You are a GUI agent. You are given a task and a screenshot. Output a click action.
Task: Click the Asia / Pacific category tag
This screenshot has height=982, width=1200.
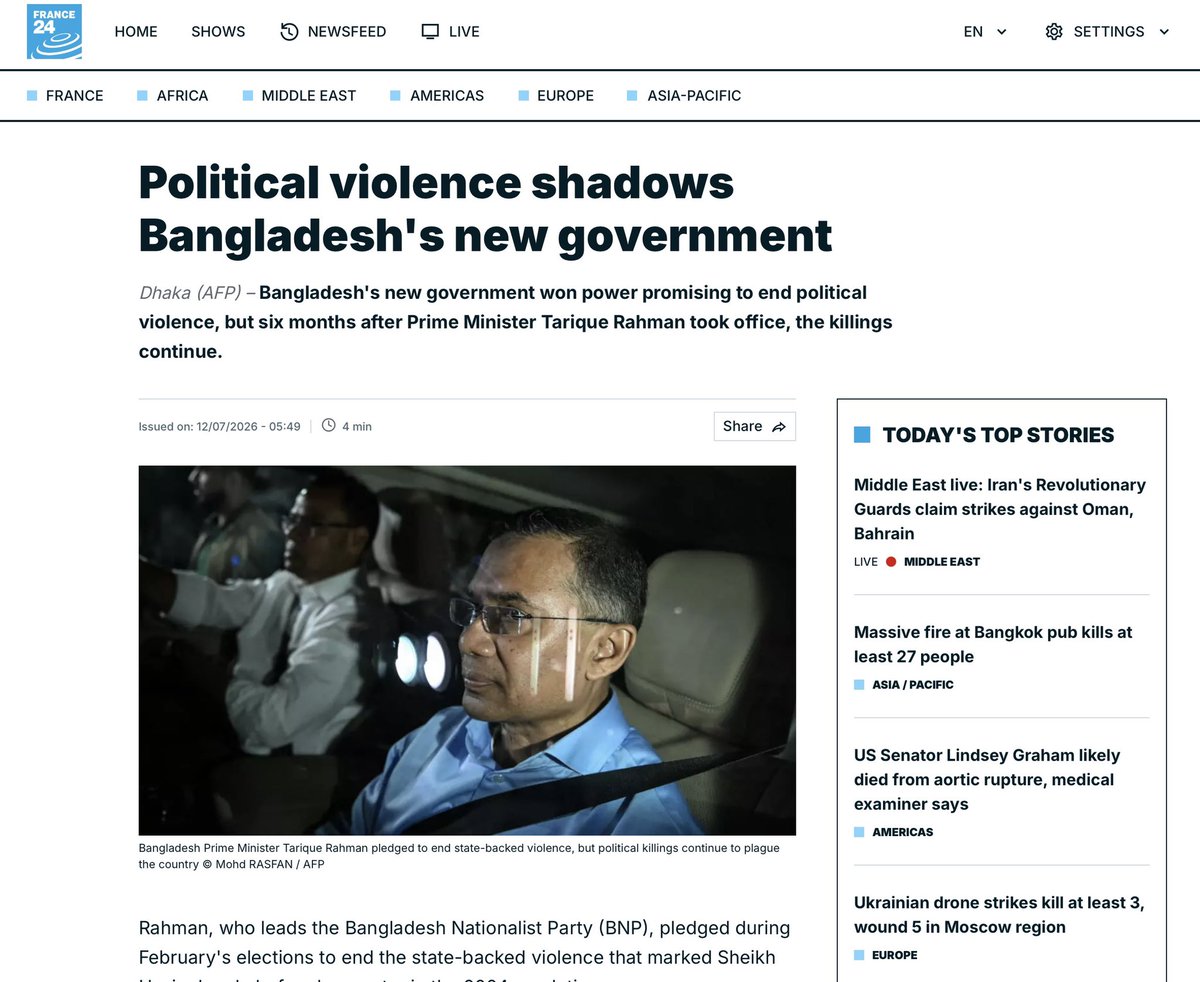tap(904, 685)
